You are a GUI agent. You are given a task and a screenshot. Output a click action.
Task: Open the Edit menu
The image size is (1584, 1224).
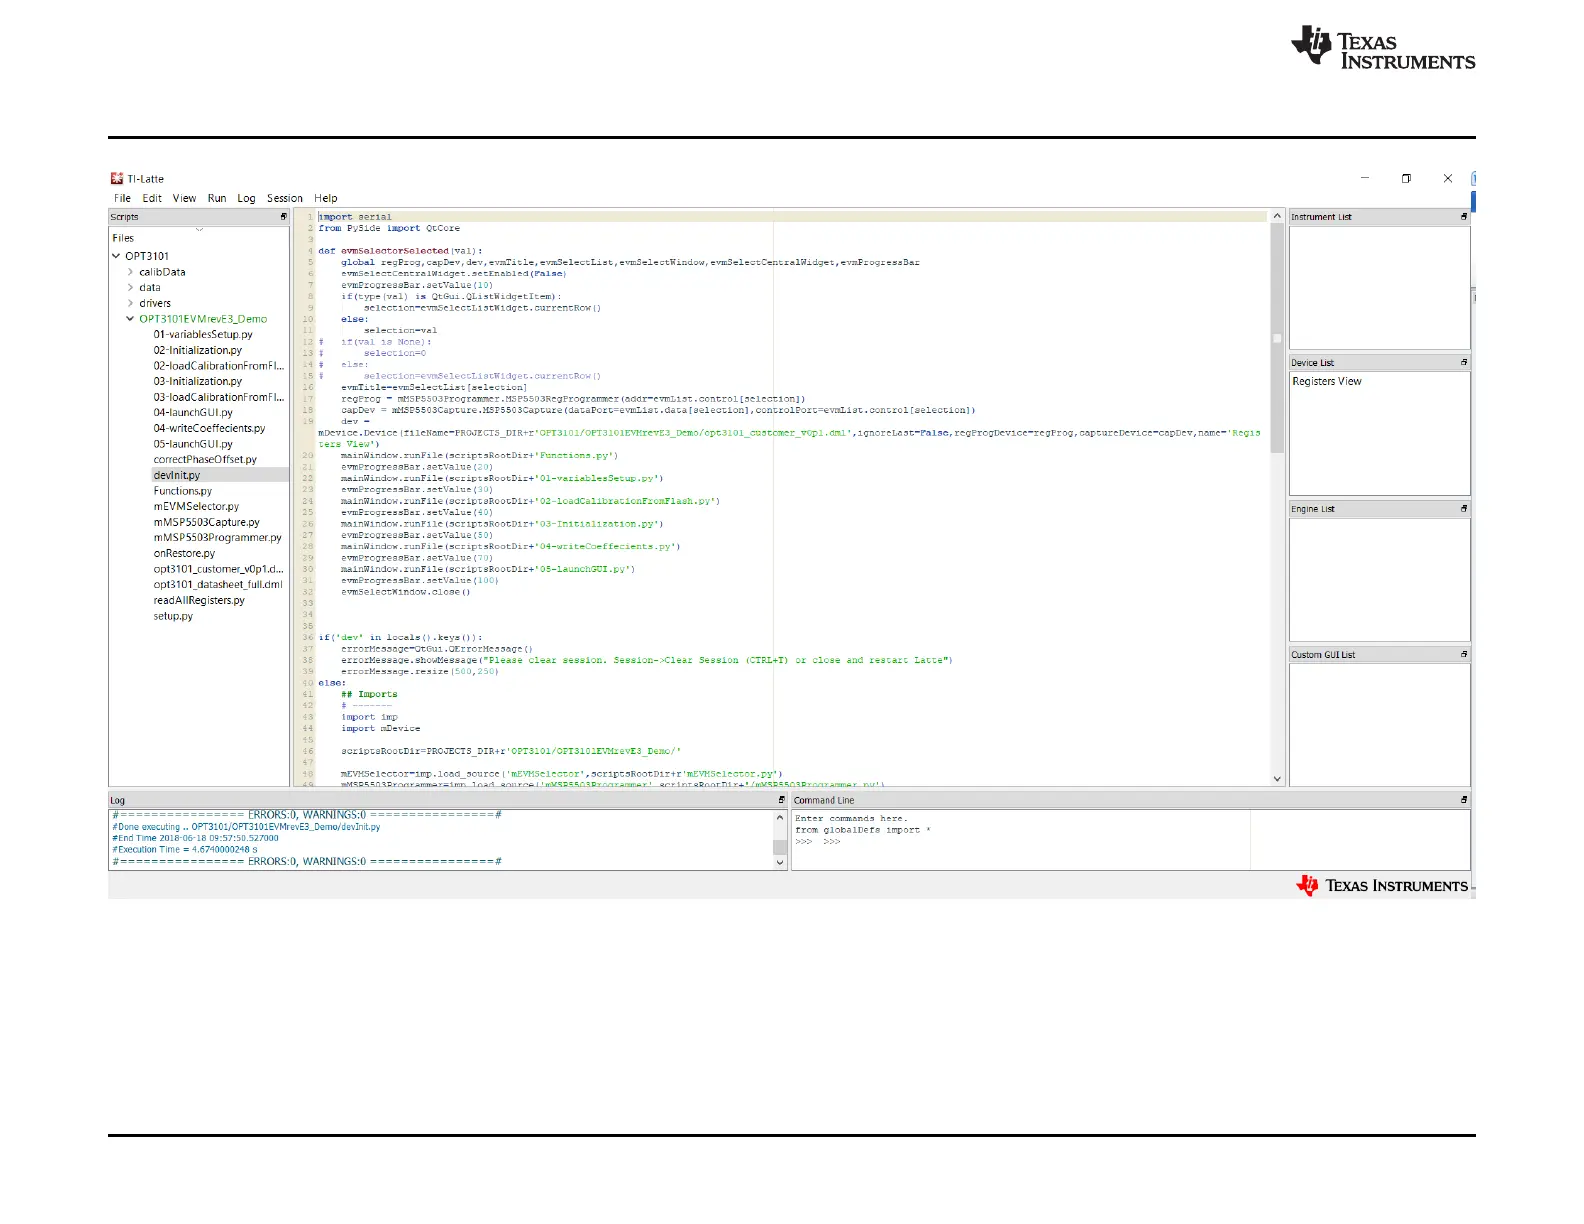(x=152, y=198)
